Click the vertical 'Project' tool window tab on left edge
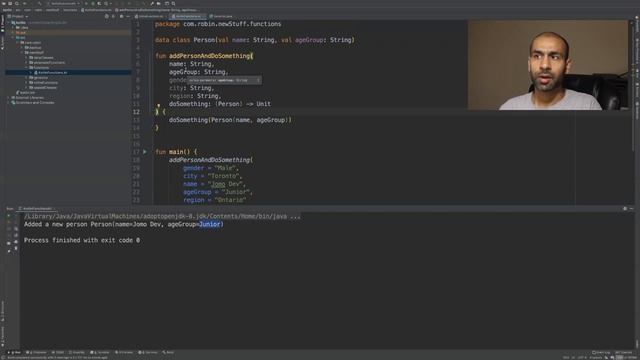The width and height of the screenshot is (640, 360). 2,24
